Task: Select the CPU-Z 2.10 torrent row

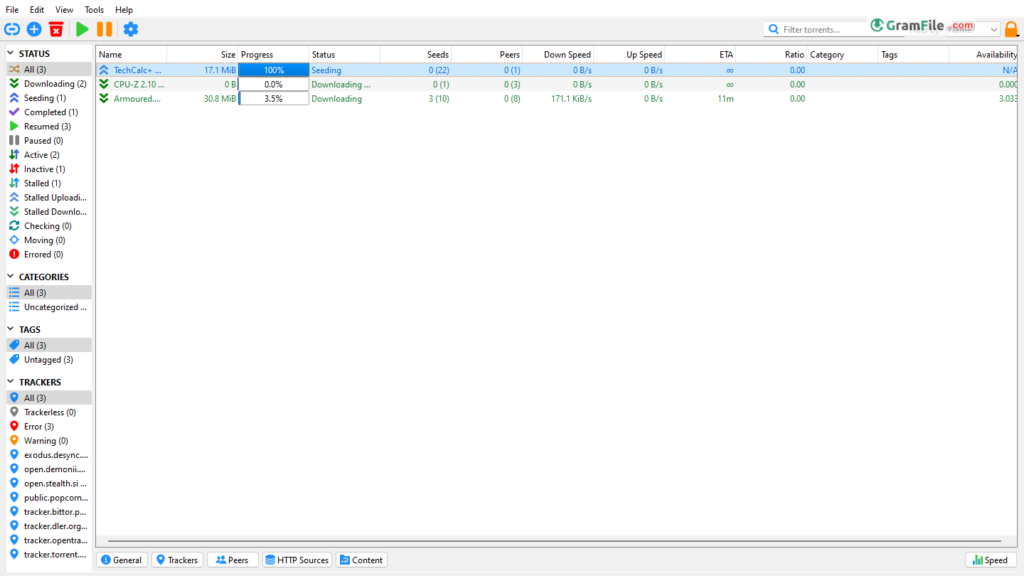Action: pyautogui.click(x=556, y=84)
